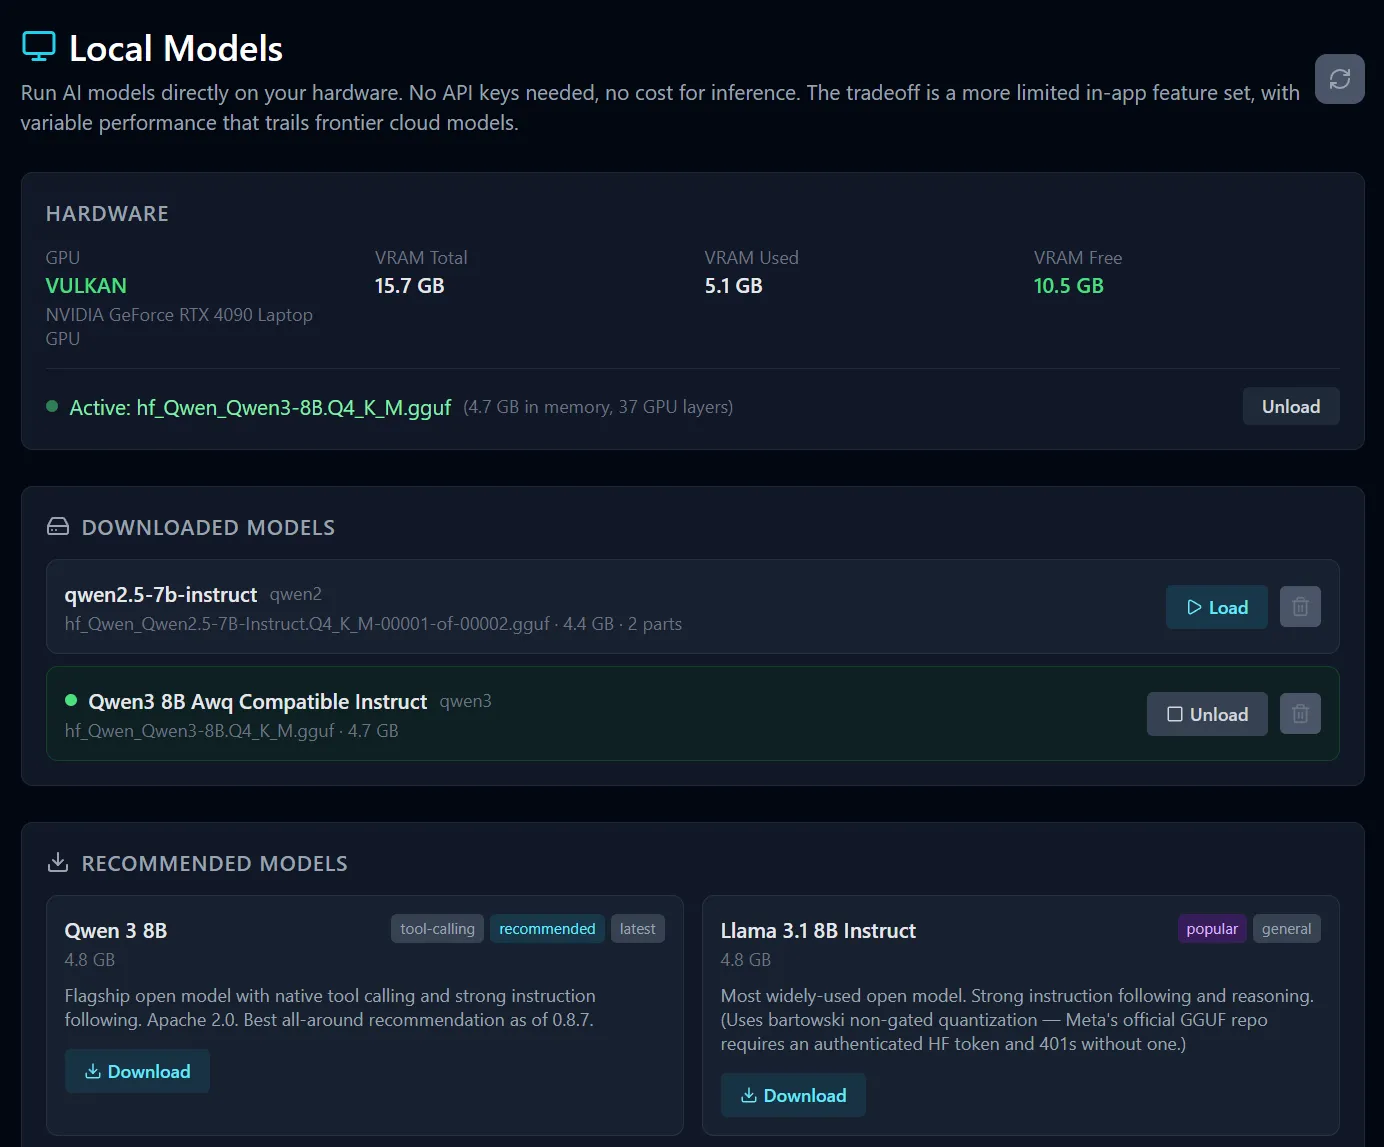Screen dimensions: 1384x1147
Task: Select the Qwen3 8B Awq Compatible Instruct title
Action: [x=258, y=702]
